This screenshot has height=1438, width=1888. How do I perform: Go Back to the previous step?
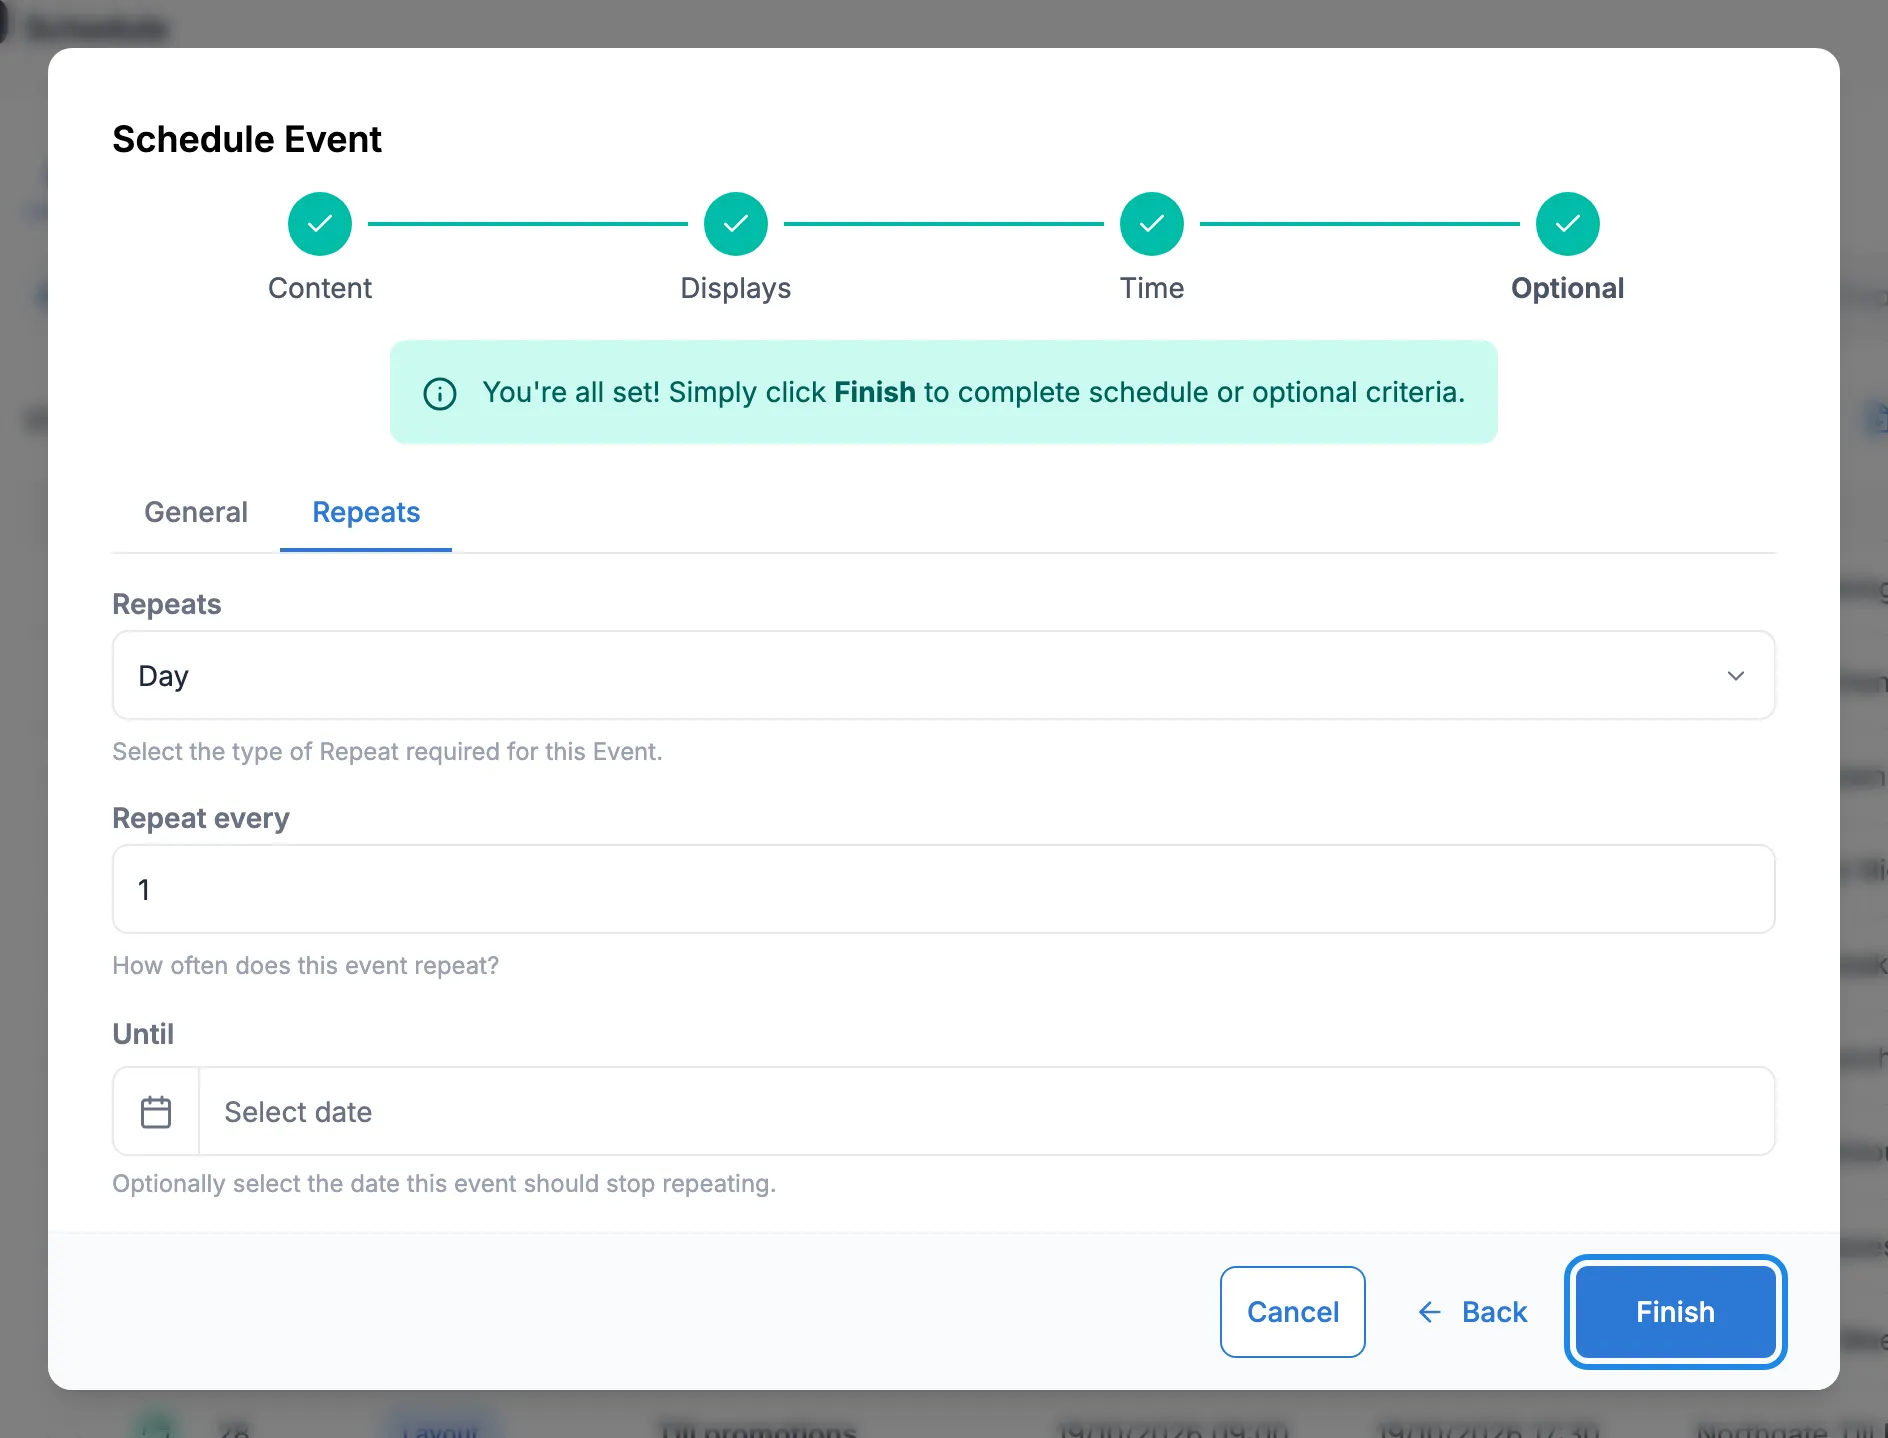[x=1473, y=1312]
